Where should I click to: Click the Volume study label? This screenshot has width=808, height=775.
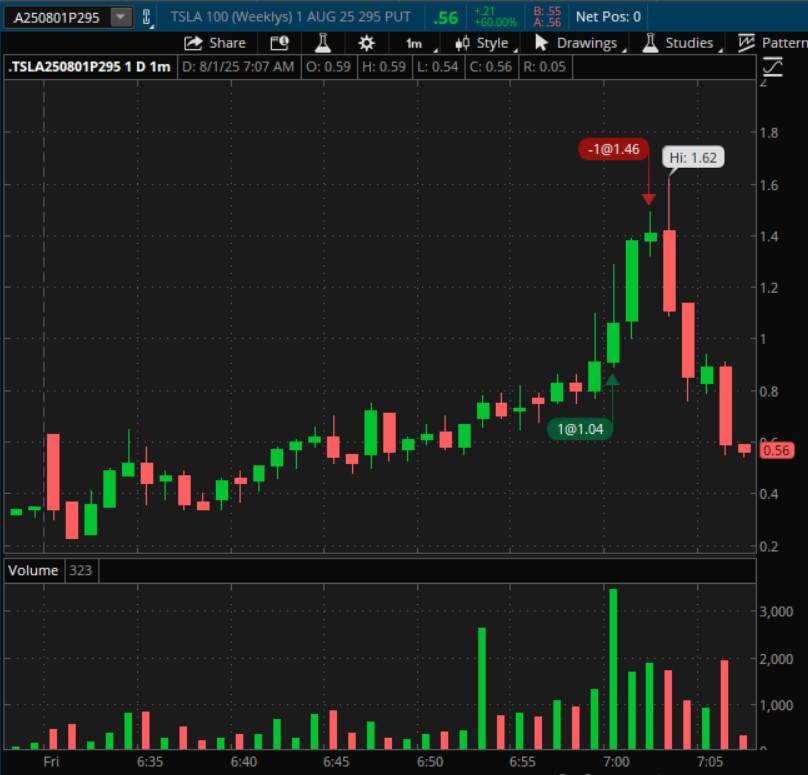(x=33, y=570)
